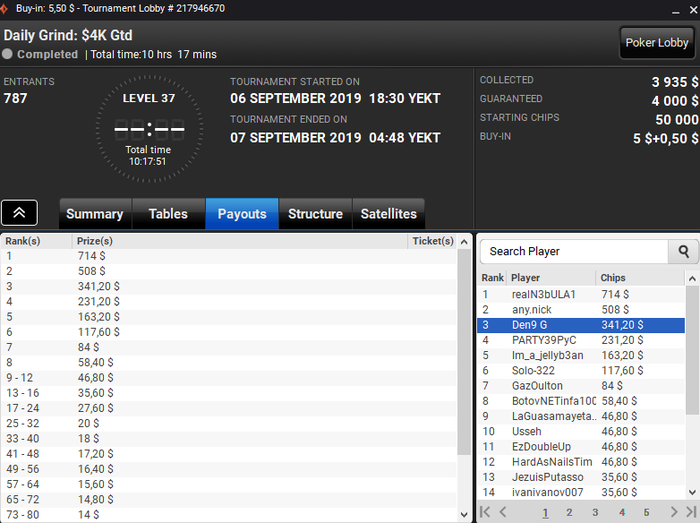The height and width of the screenshot is (523, 700).
Task: Open the Structure tab
Action: pos(315,214)
